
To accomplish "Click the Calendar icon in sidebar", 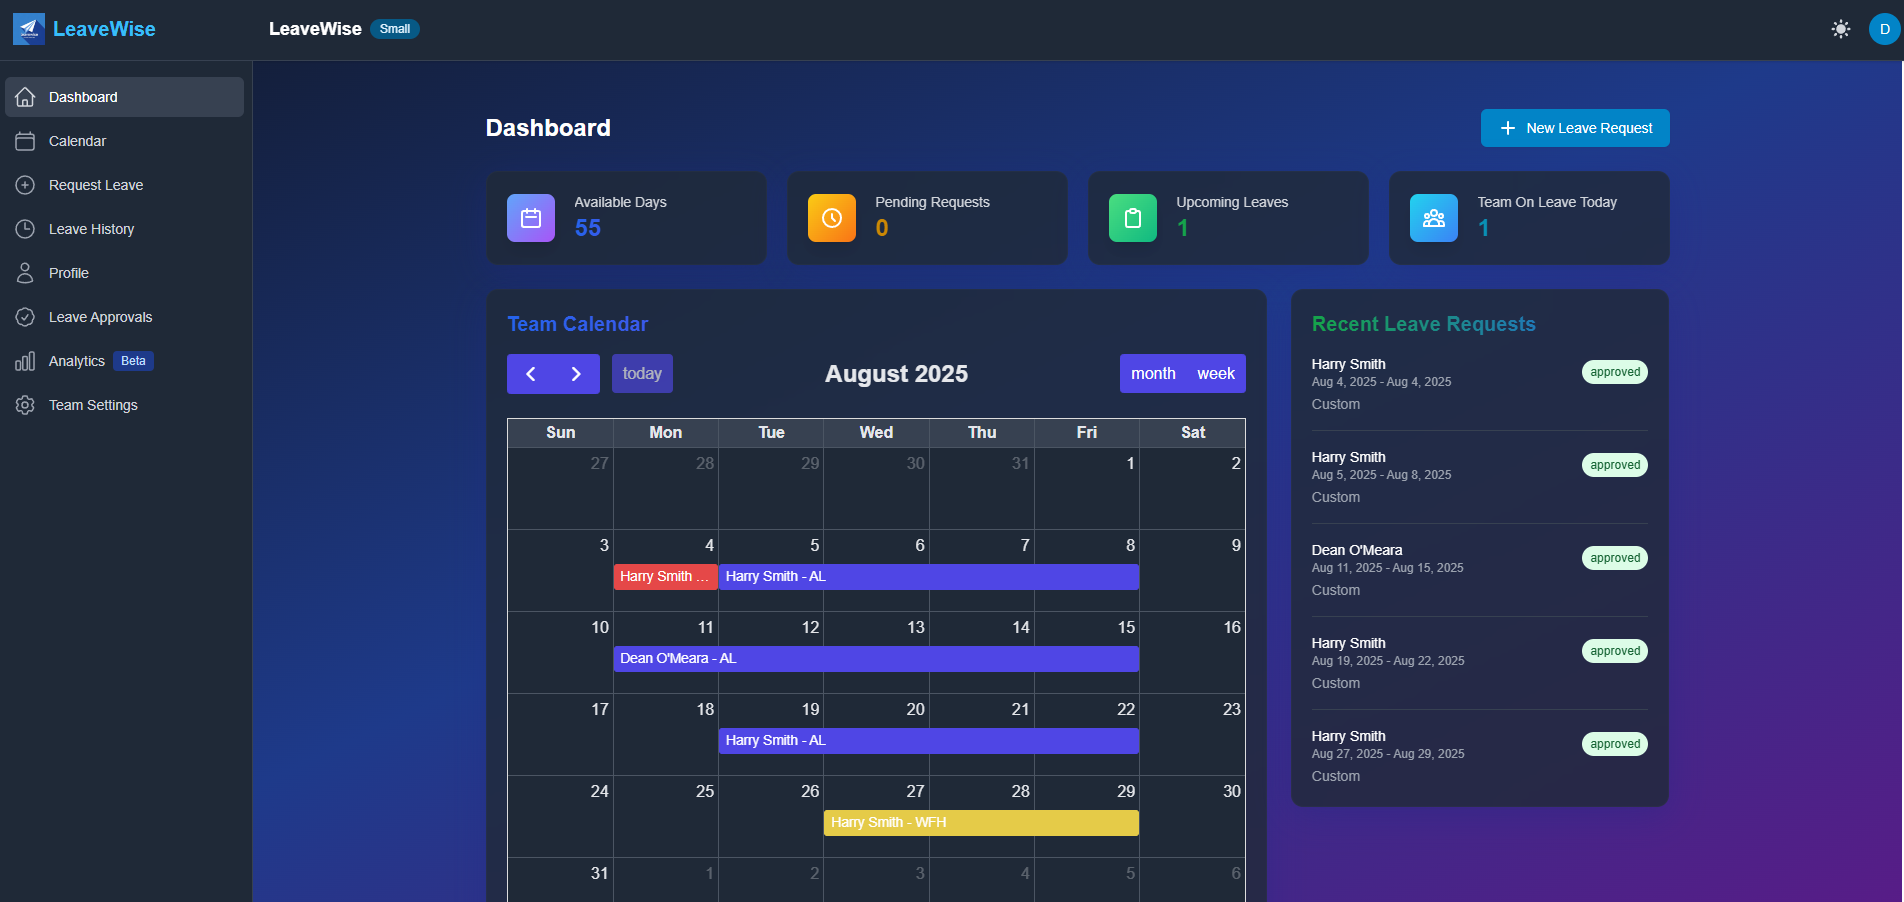I will [x=25, y=141].
